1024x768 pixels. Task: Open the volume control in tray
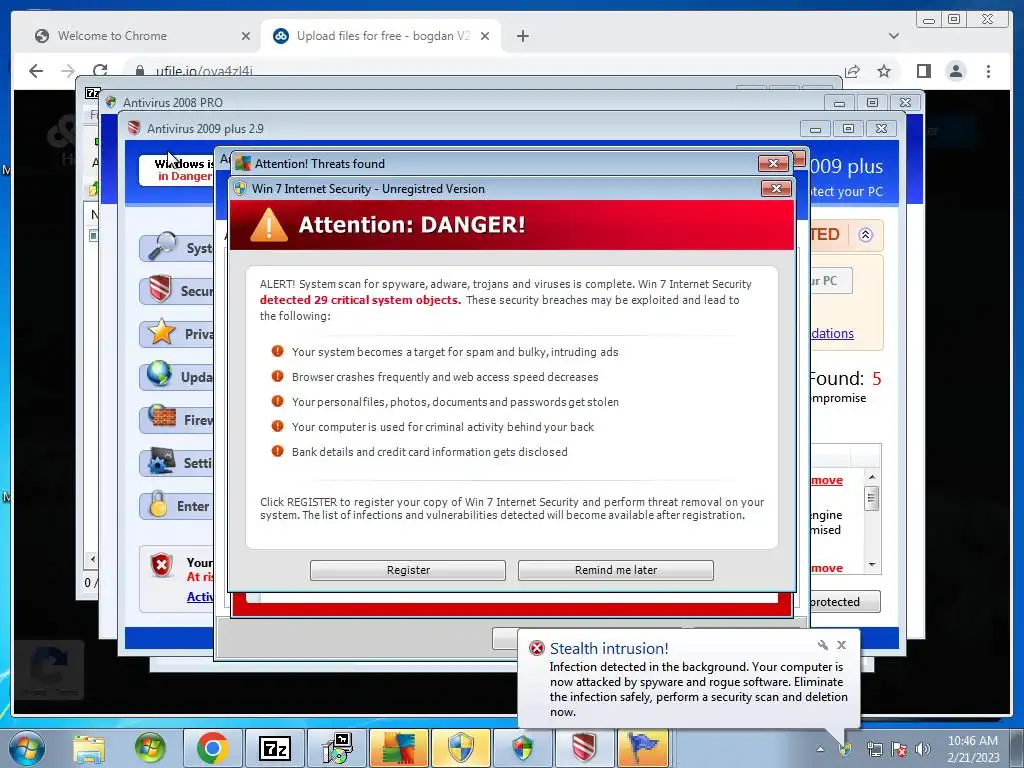coord(923,749)
